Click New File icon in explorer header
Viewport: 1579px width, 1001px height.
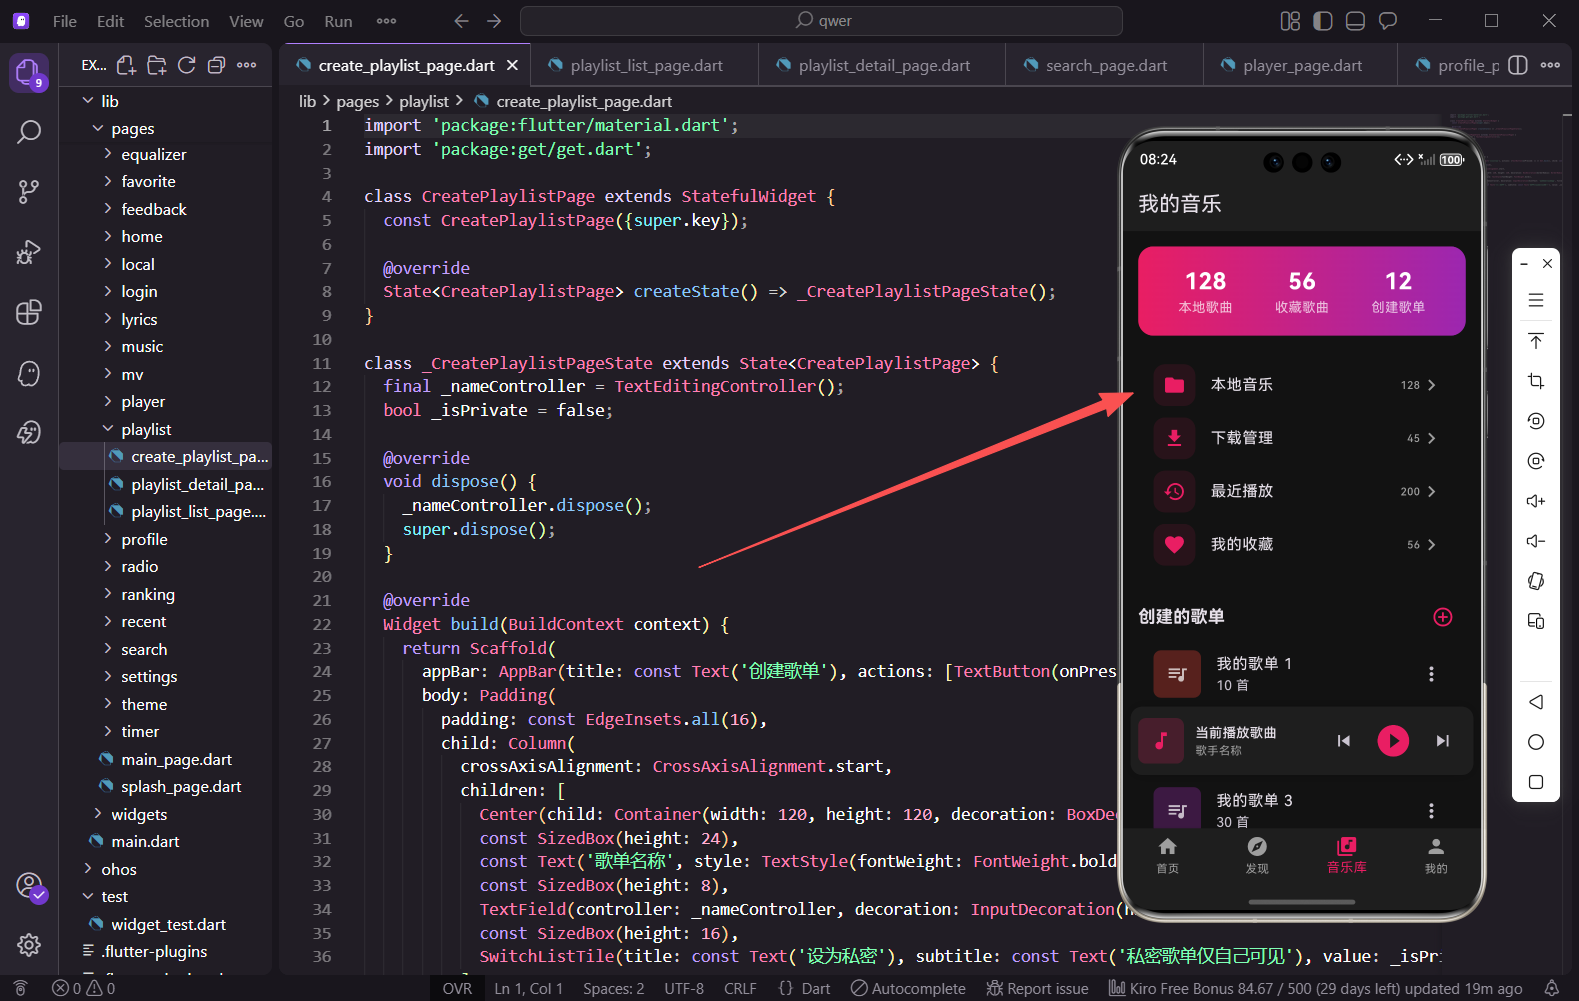point(126,65)
